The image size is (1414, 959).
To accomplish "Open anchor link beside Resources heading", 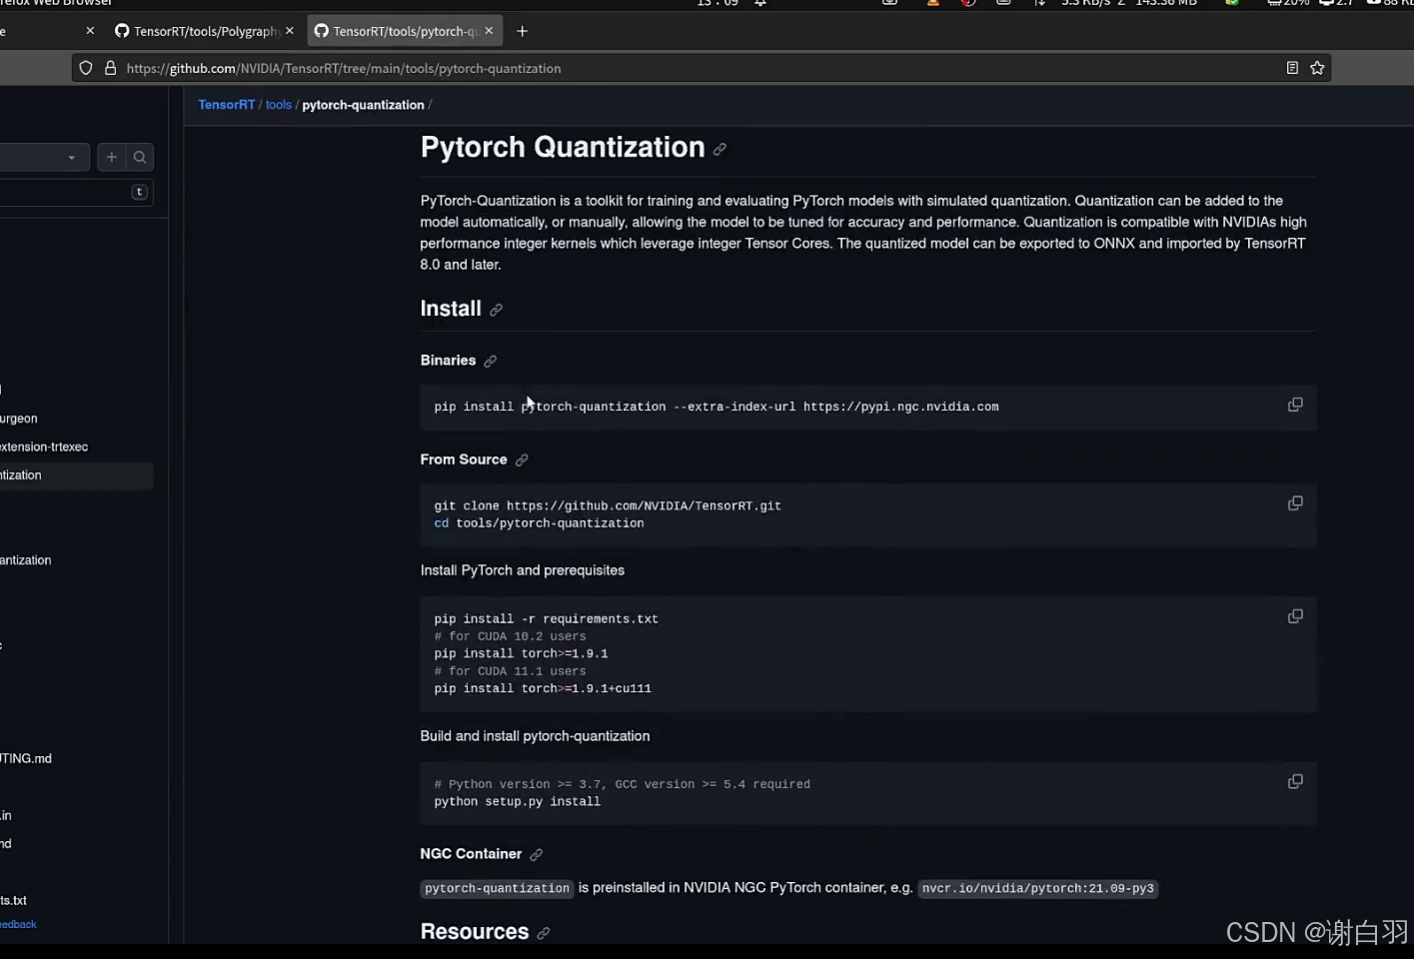I will point(543,933).
